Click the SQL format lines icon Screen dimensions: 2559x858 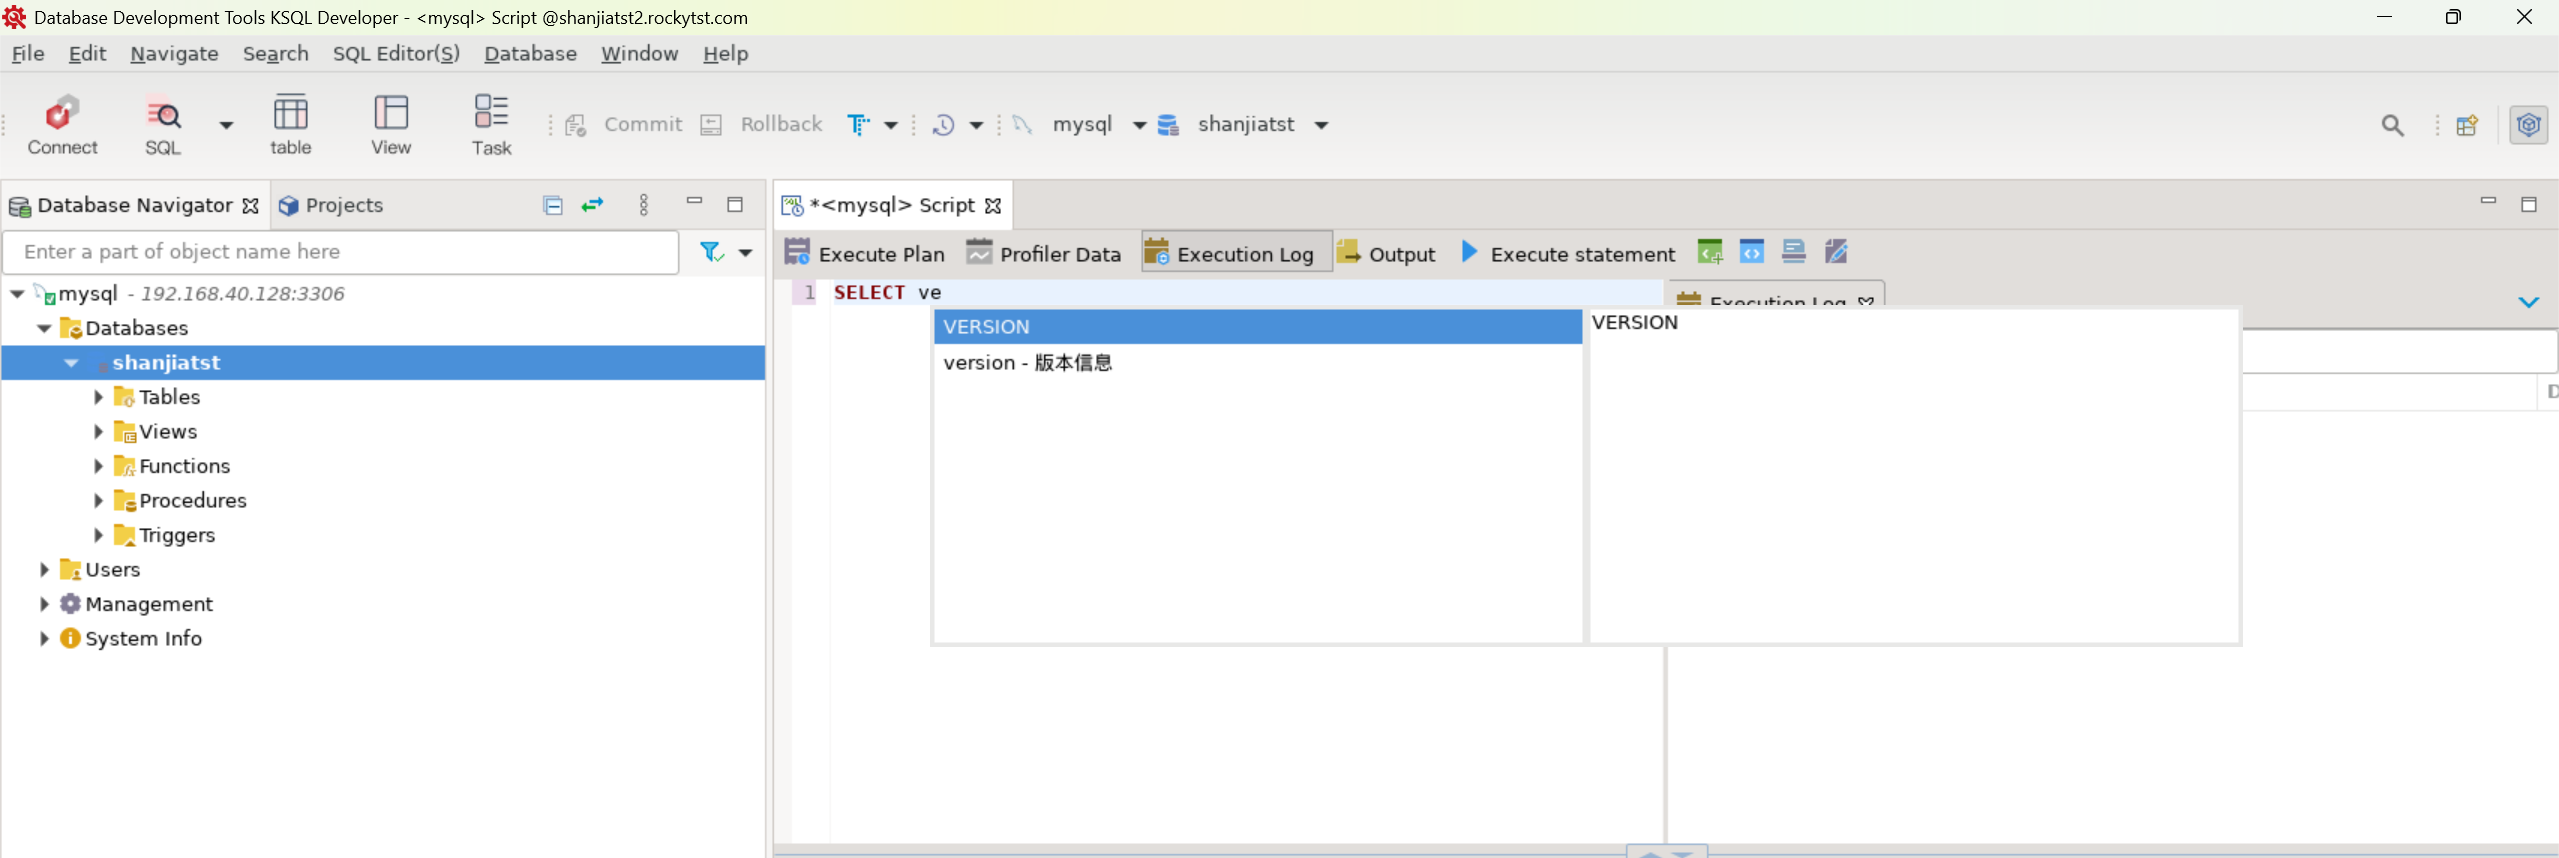pos(1794,252)
